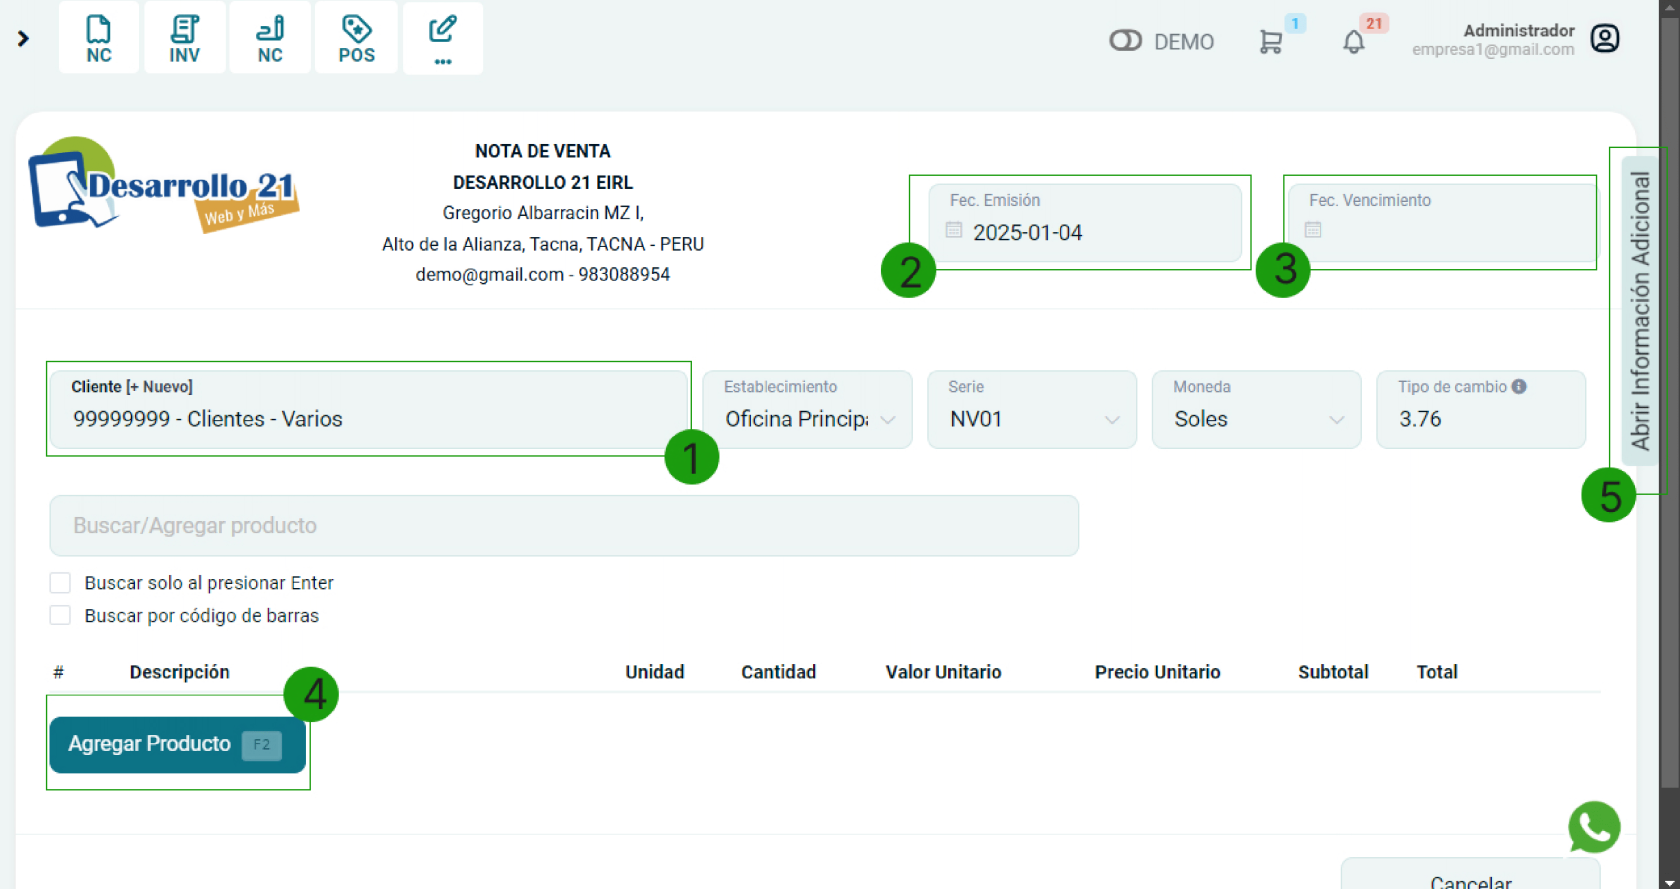Click the POS shortcut icon
Viewport: 1680px width, 889px height.
click(x=356, y=39)
